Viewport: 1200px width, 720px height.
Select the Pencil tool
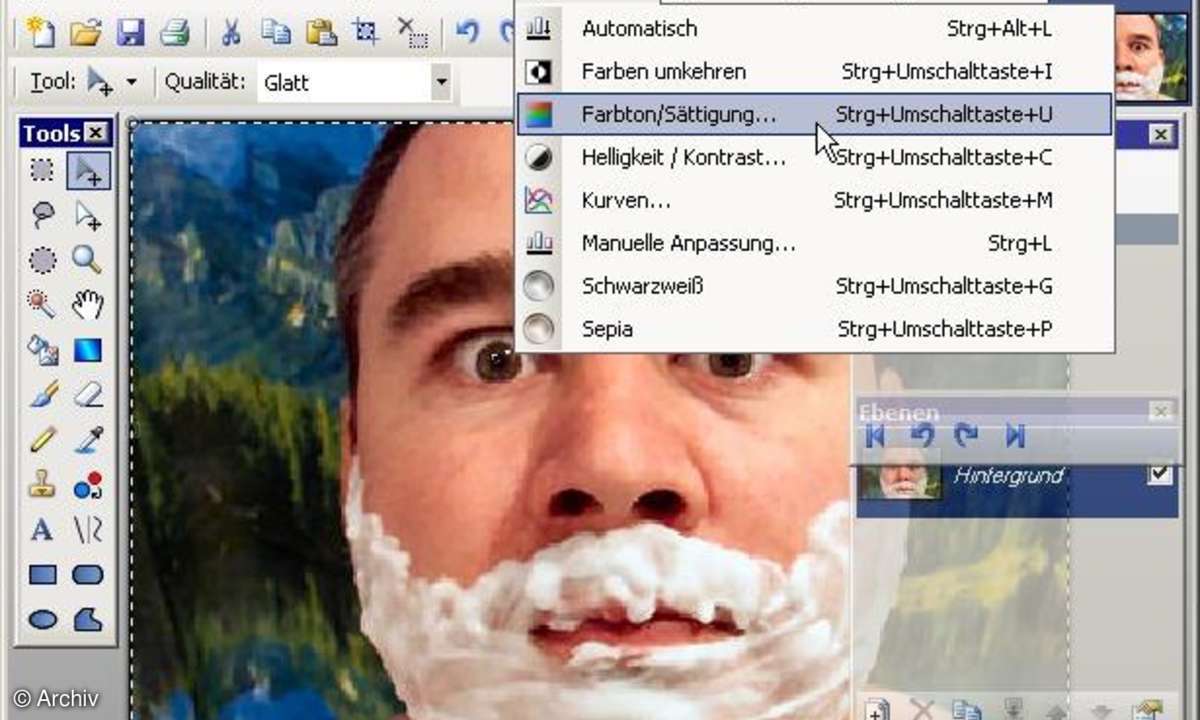click(42, 440)
